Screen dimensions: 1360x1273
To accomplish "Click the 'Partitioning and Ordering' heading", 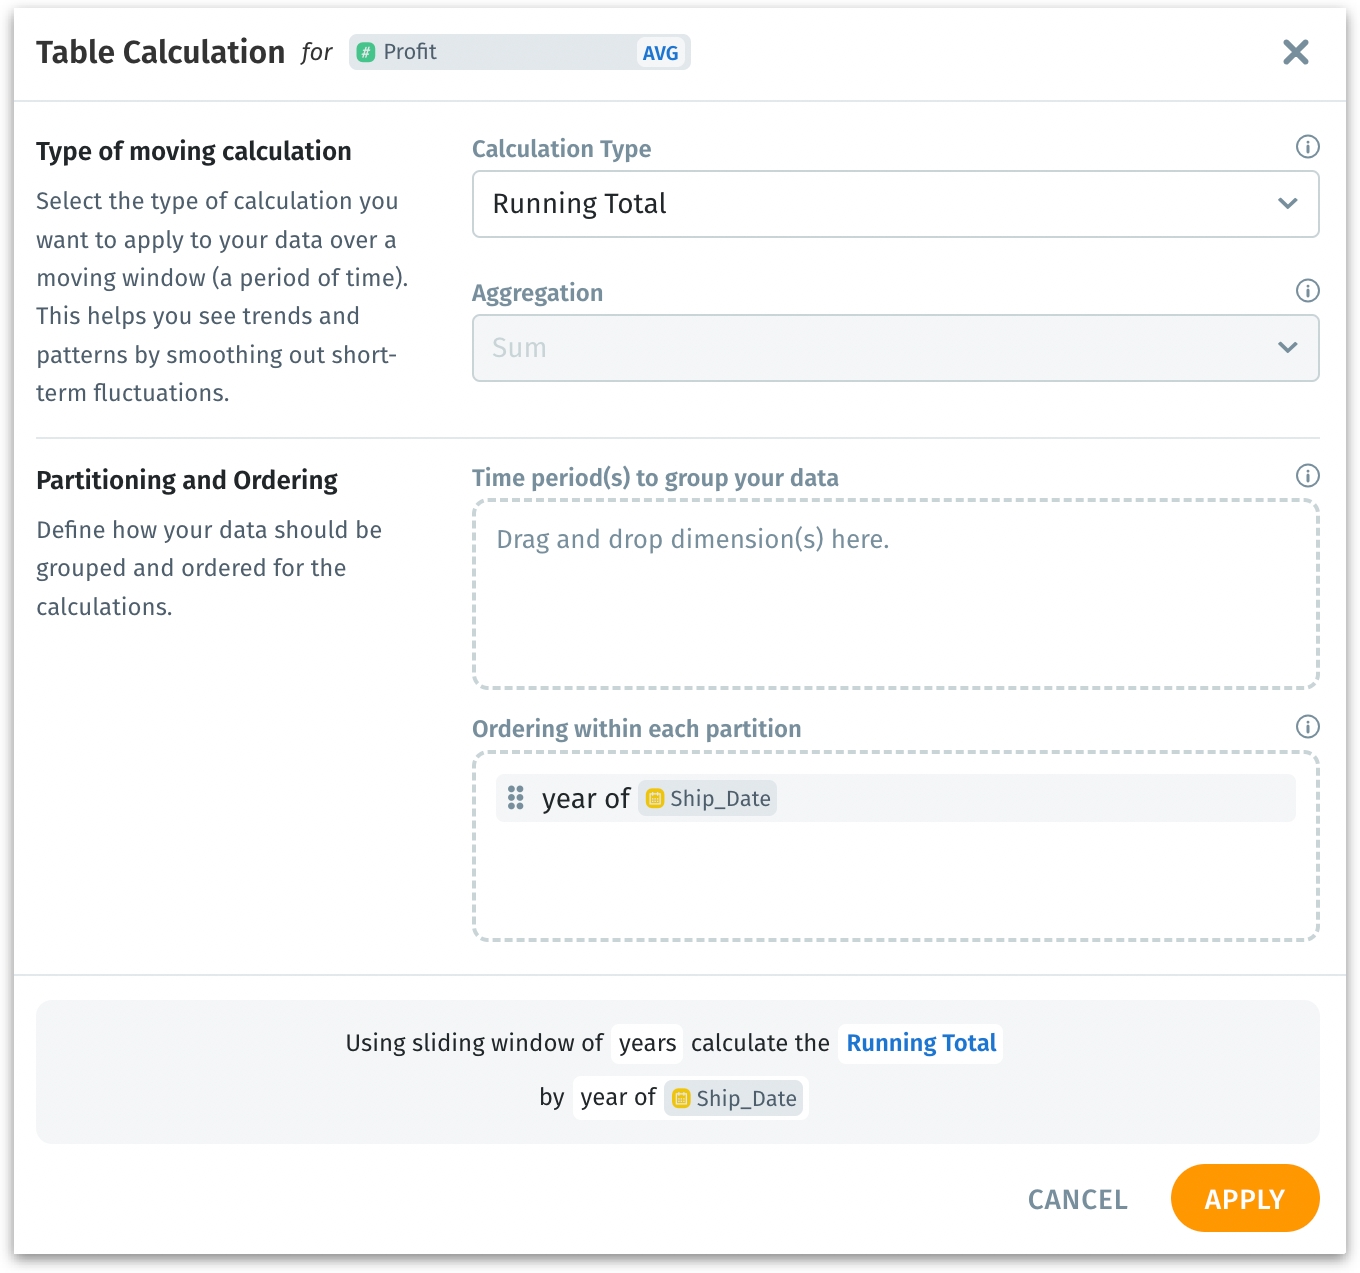I will click(x=187, y=480).
